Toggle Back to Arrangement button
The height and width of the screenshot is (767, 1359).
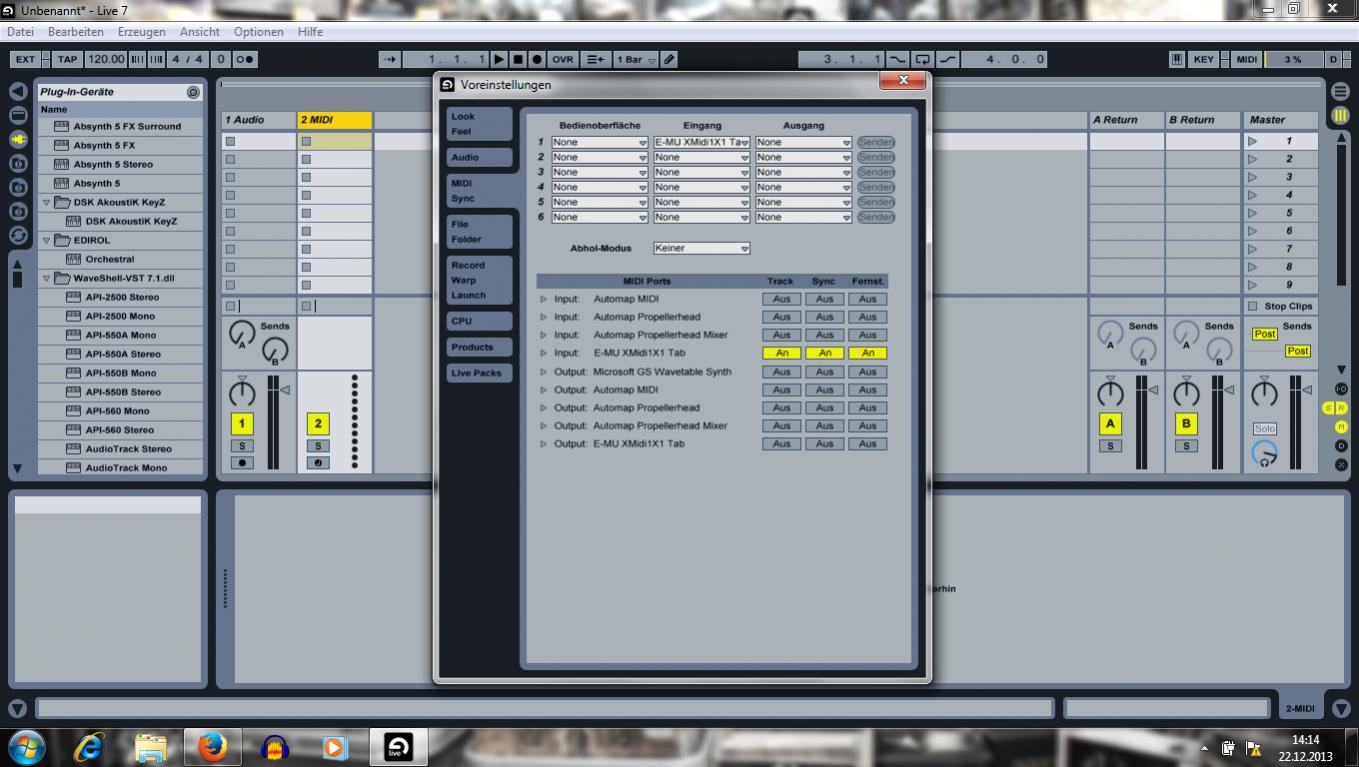[595, 59]
